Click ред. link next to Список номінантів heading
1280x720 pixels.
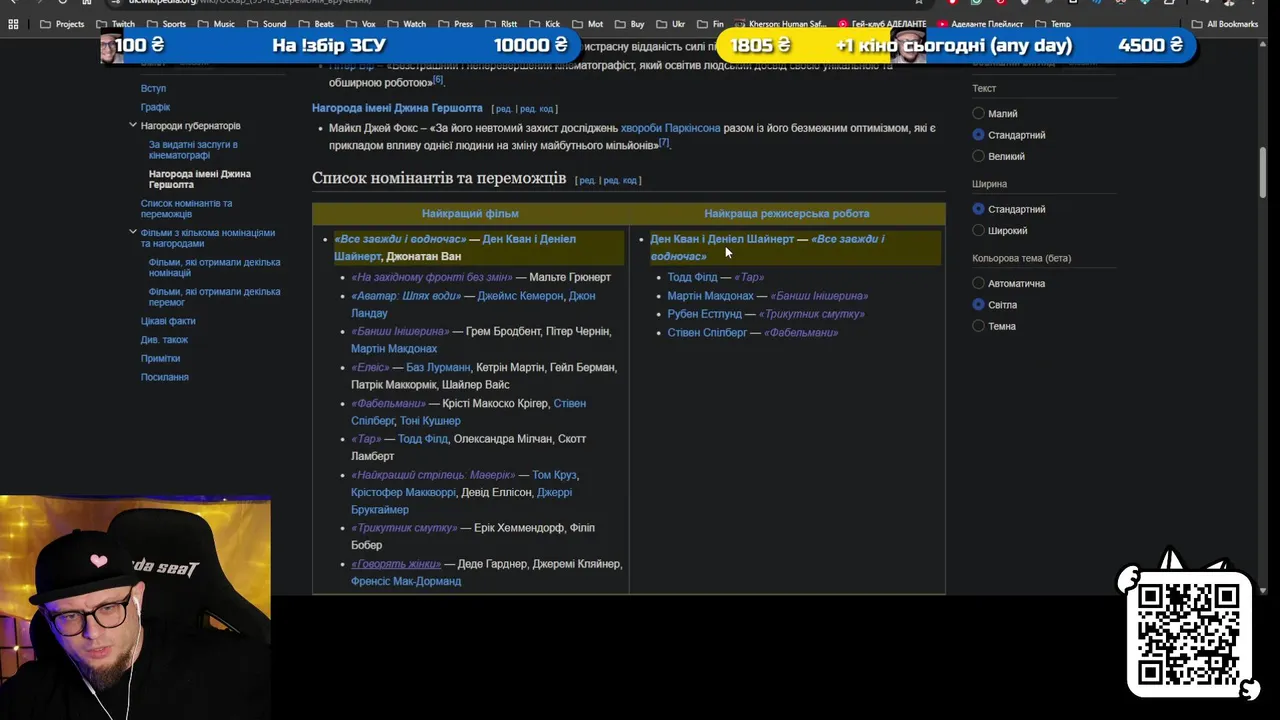pos(587,181)
